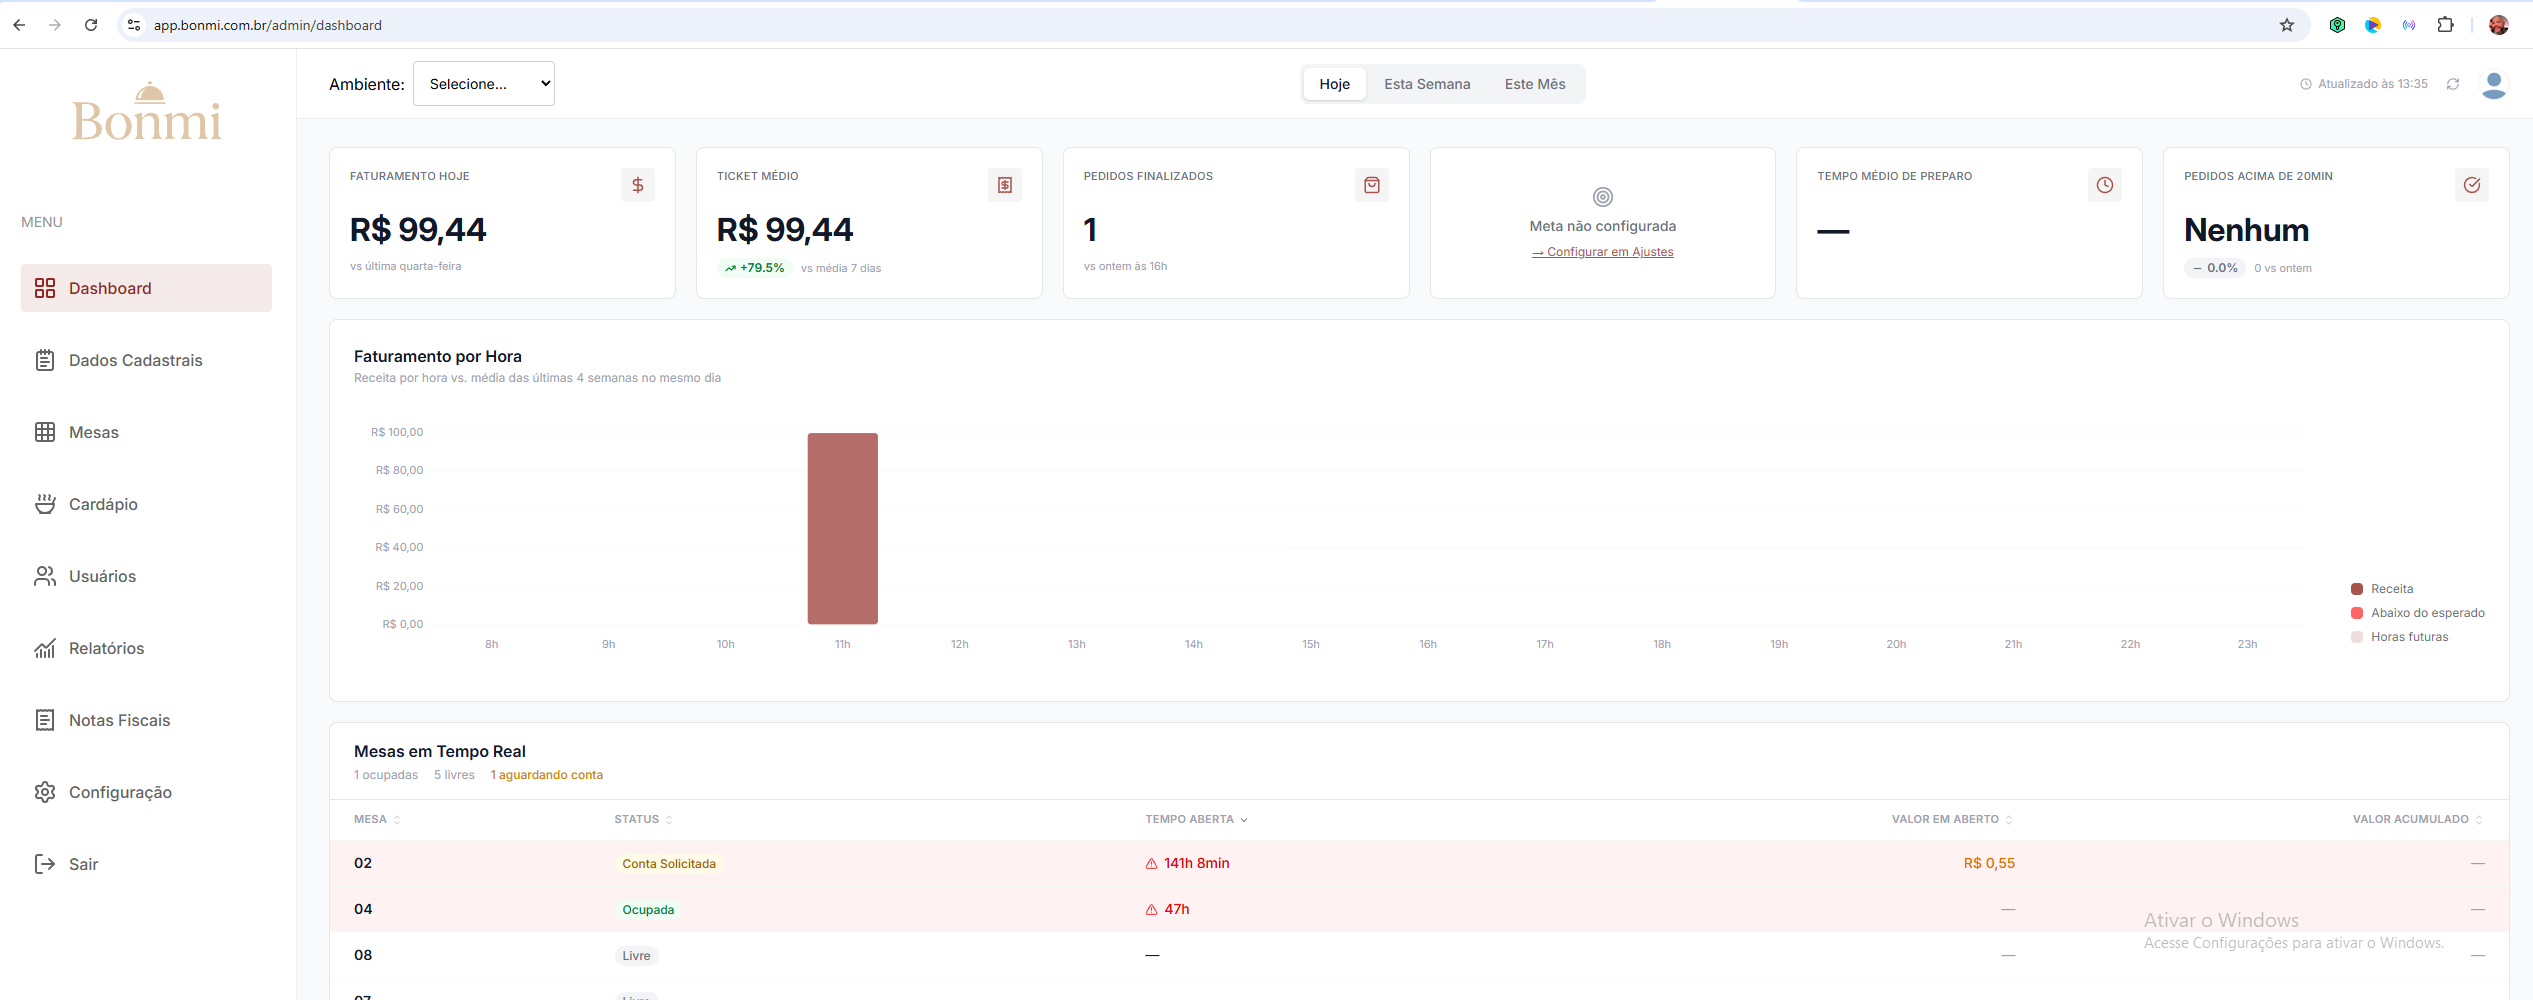
Task: Click the clock icon on Tempo Médio de Preparo
Action: [2104, 185]
